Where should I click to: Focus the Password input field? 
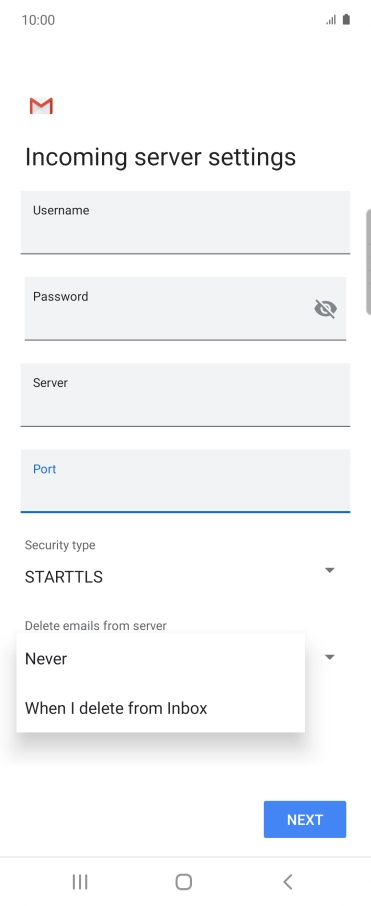(x=186, y=309)
